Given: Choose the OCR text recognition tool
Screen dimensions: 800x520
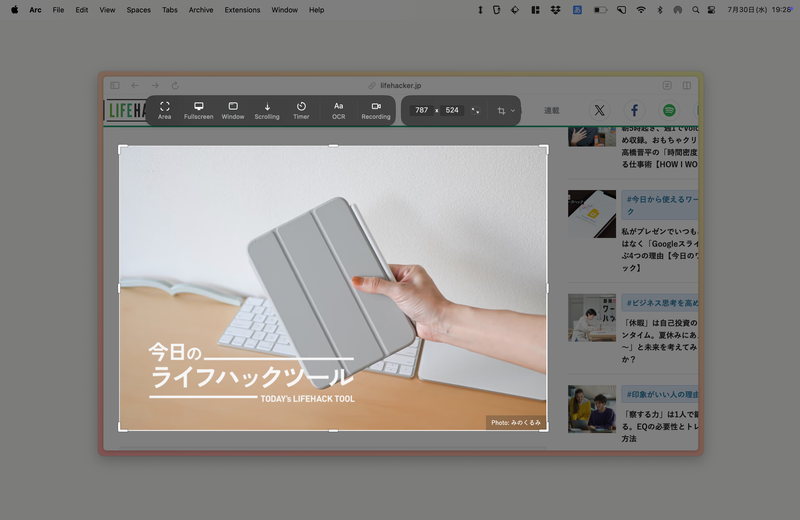Looking at the screenshot, I should [x=339, y=110].
